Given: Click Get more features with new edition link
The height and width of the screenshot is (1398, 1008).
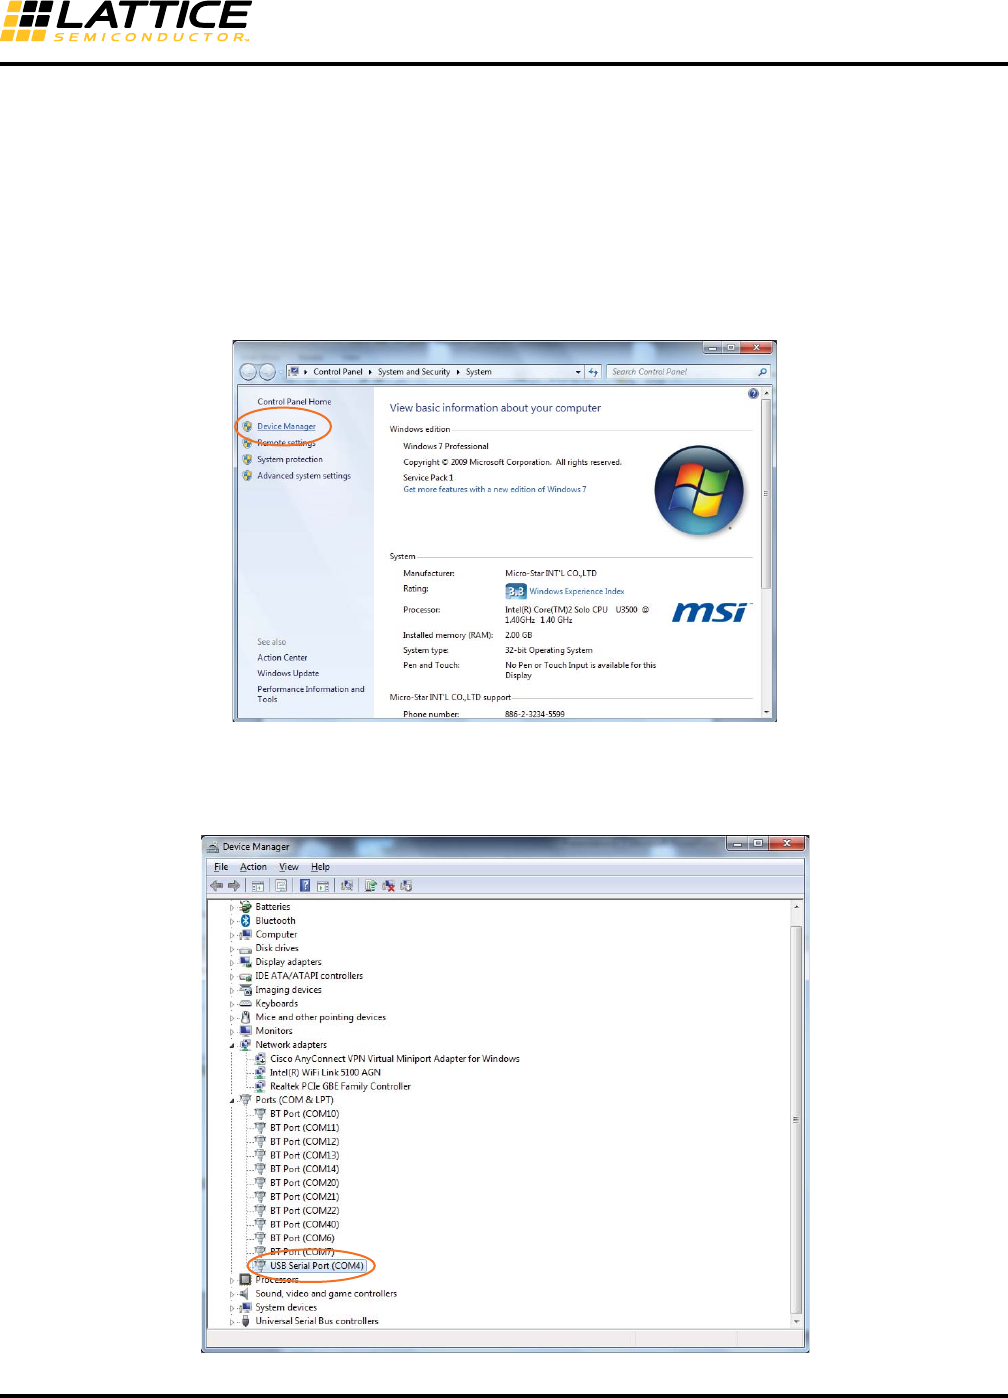Looking at the screenshot, I should tap(495, 490).
